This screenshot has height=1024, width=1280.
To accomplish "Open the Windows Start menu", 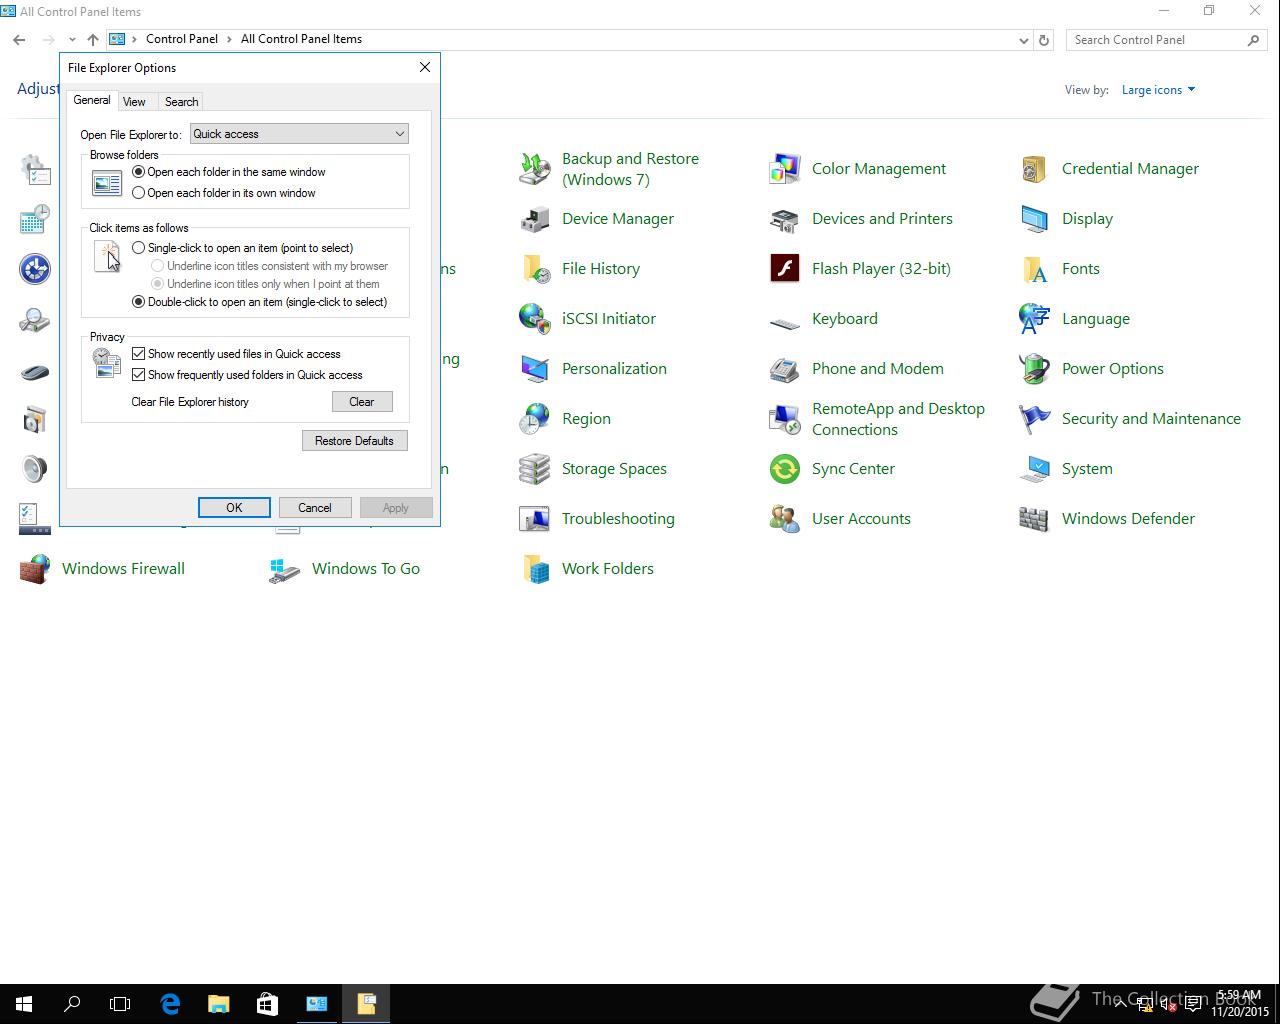I will [x=24, y=1004].
